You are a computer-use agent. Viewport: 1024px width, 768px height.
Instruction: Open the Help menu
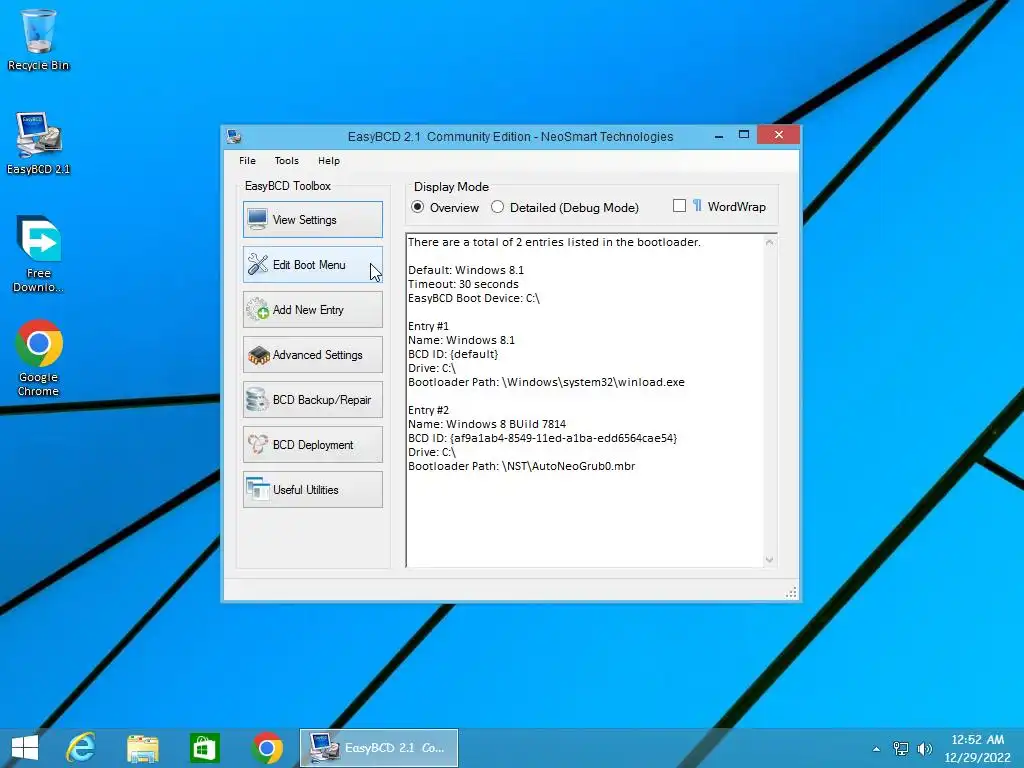point(328,161)
